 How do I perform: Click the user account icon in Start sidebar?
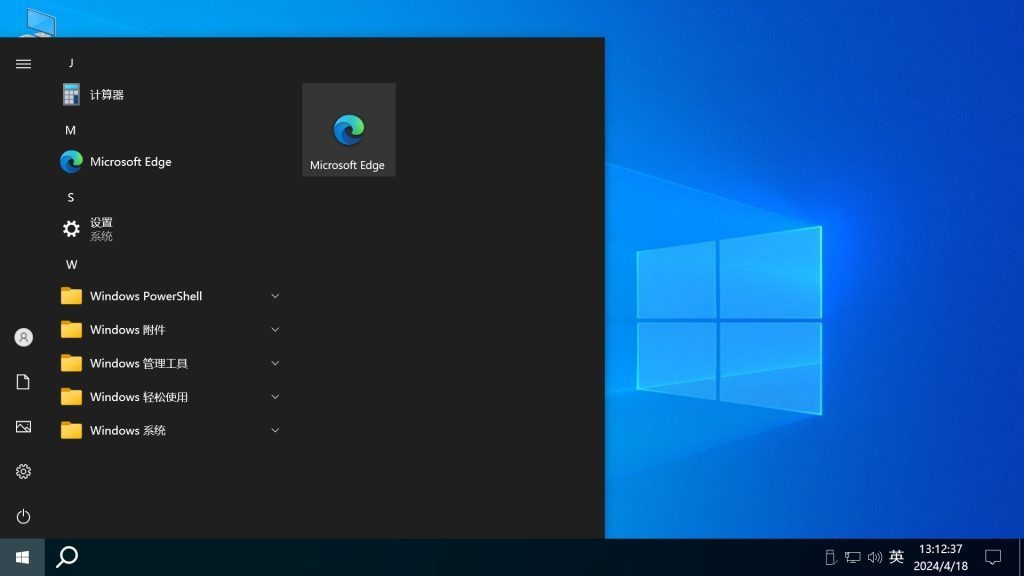(23, 337)
